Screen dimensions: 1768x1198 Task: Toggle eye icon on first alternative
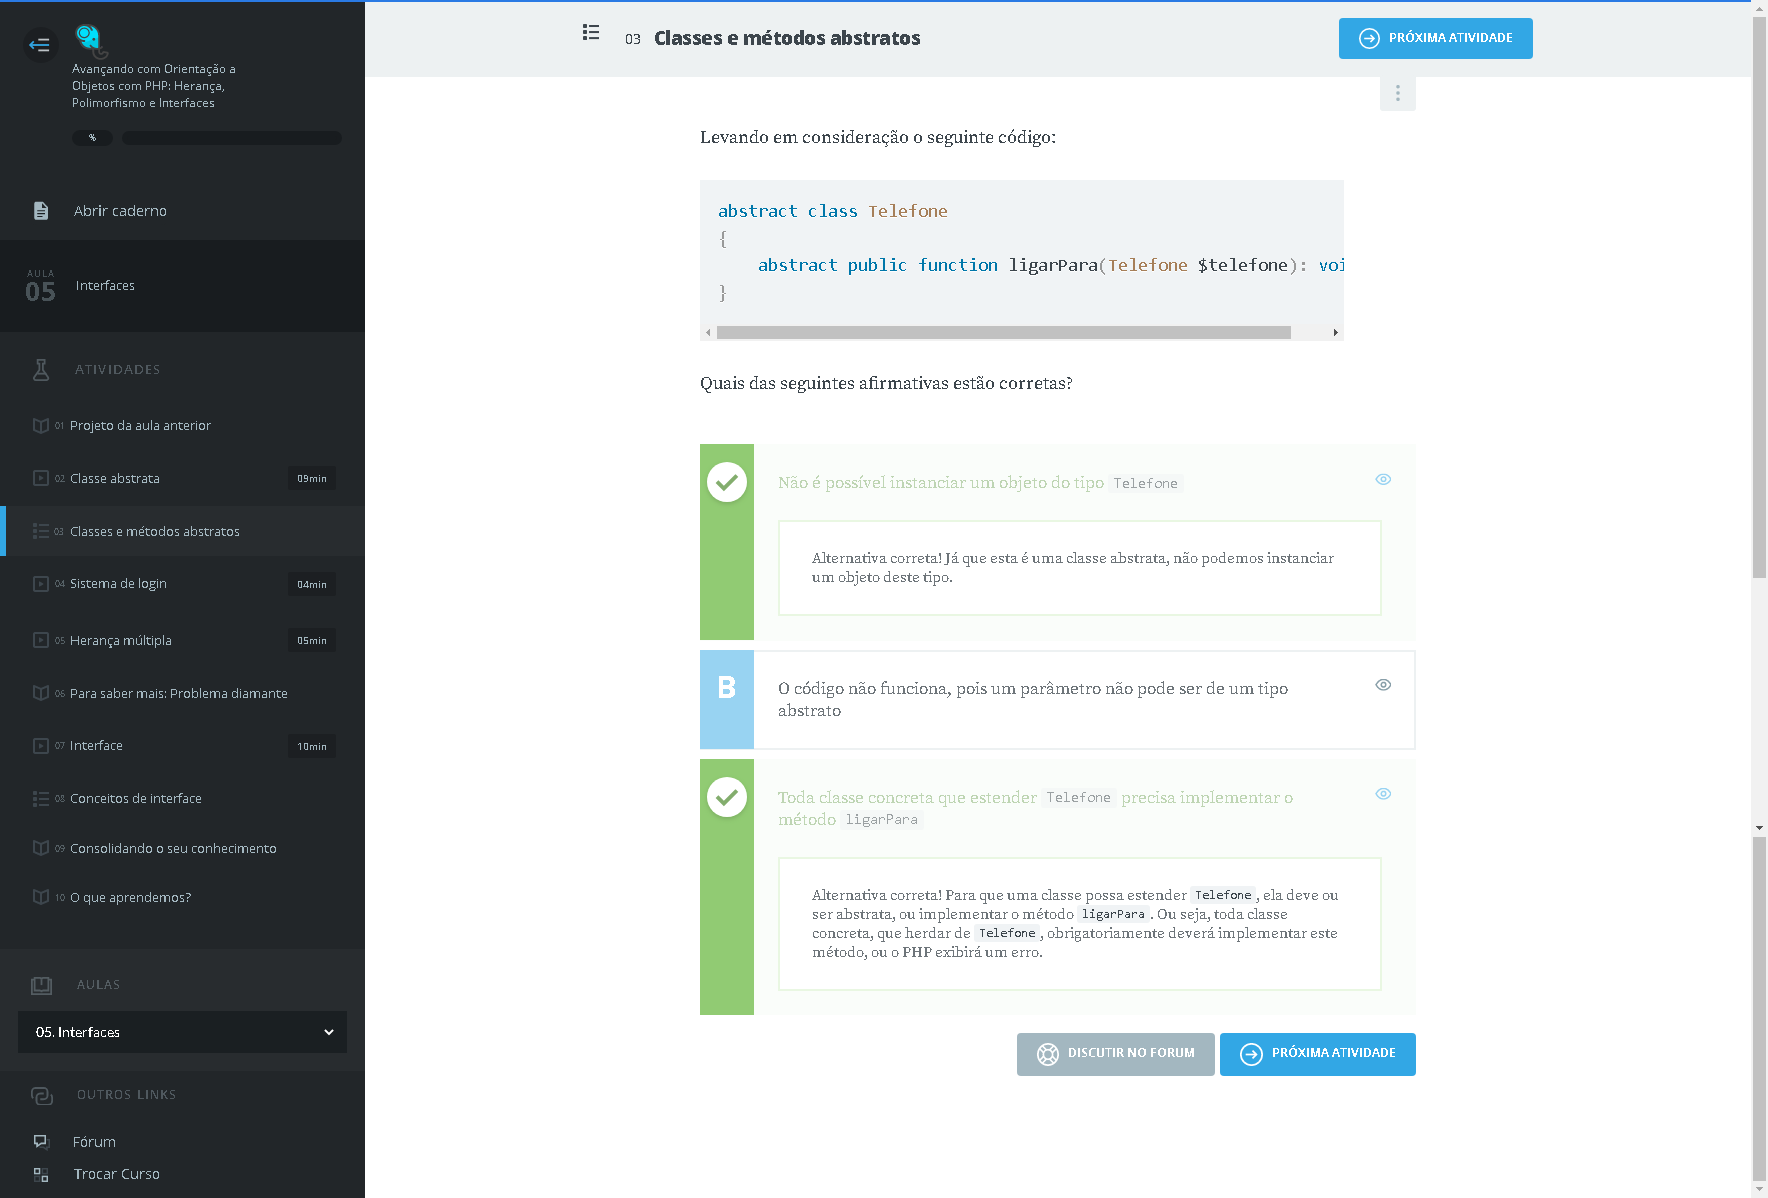point(1383,480)
